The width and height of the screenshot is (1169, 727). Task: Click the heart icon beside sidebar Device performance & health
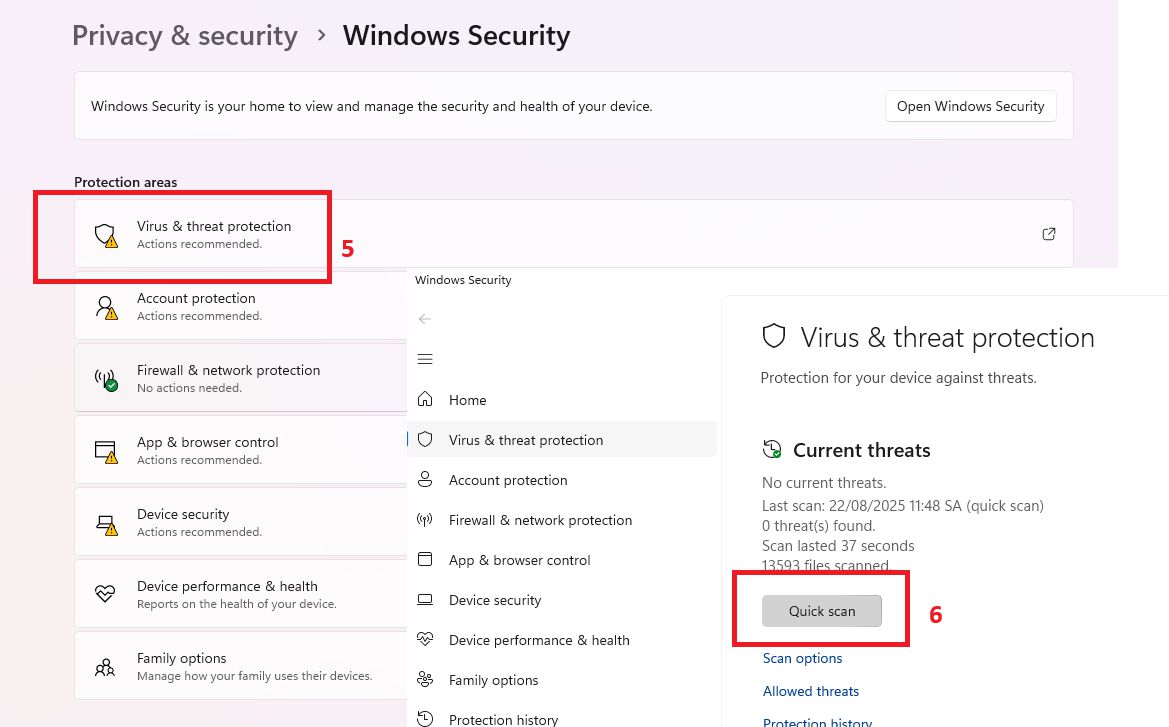click(x=425, y=639)
